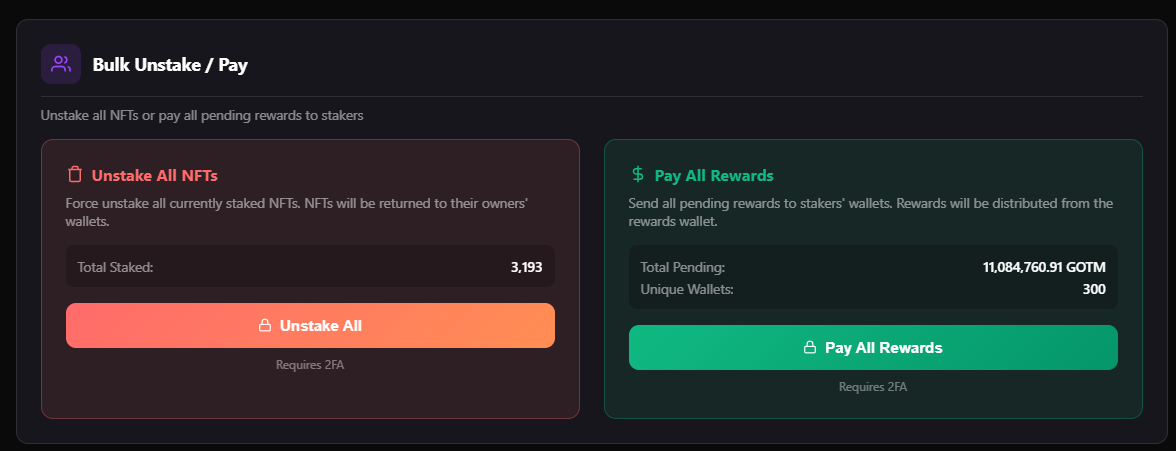Click the Total Staked label
Screen dimensions: 1176x451
click(x=115, y=267)
